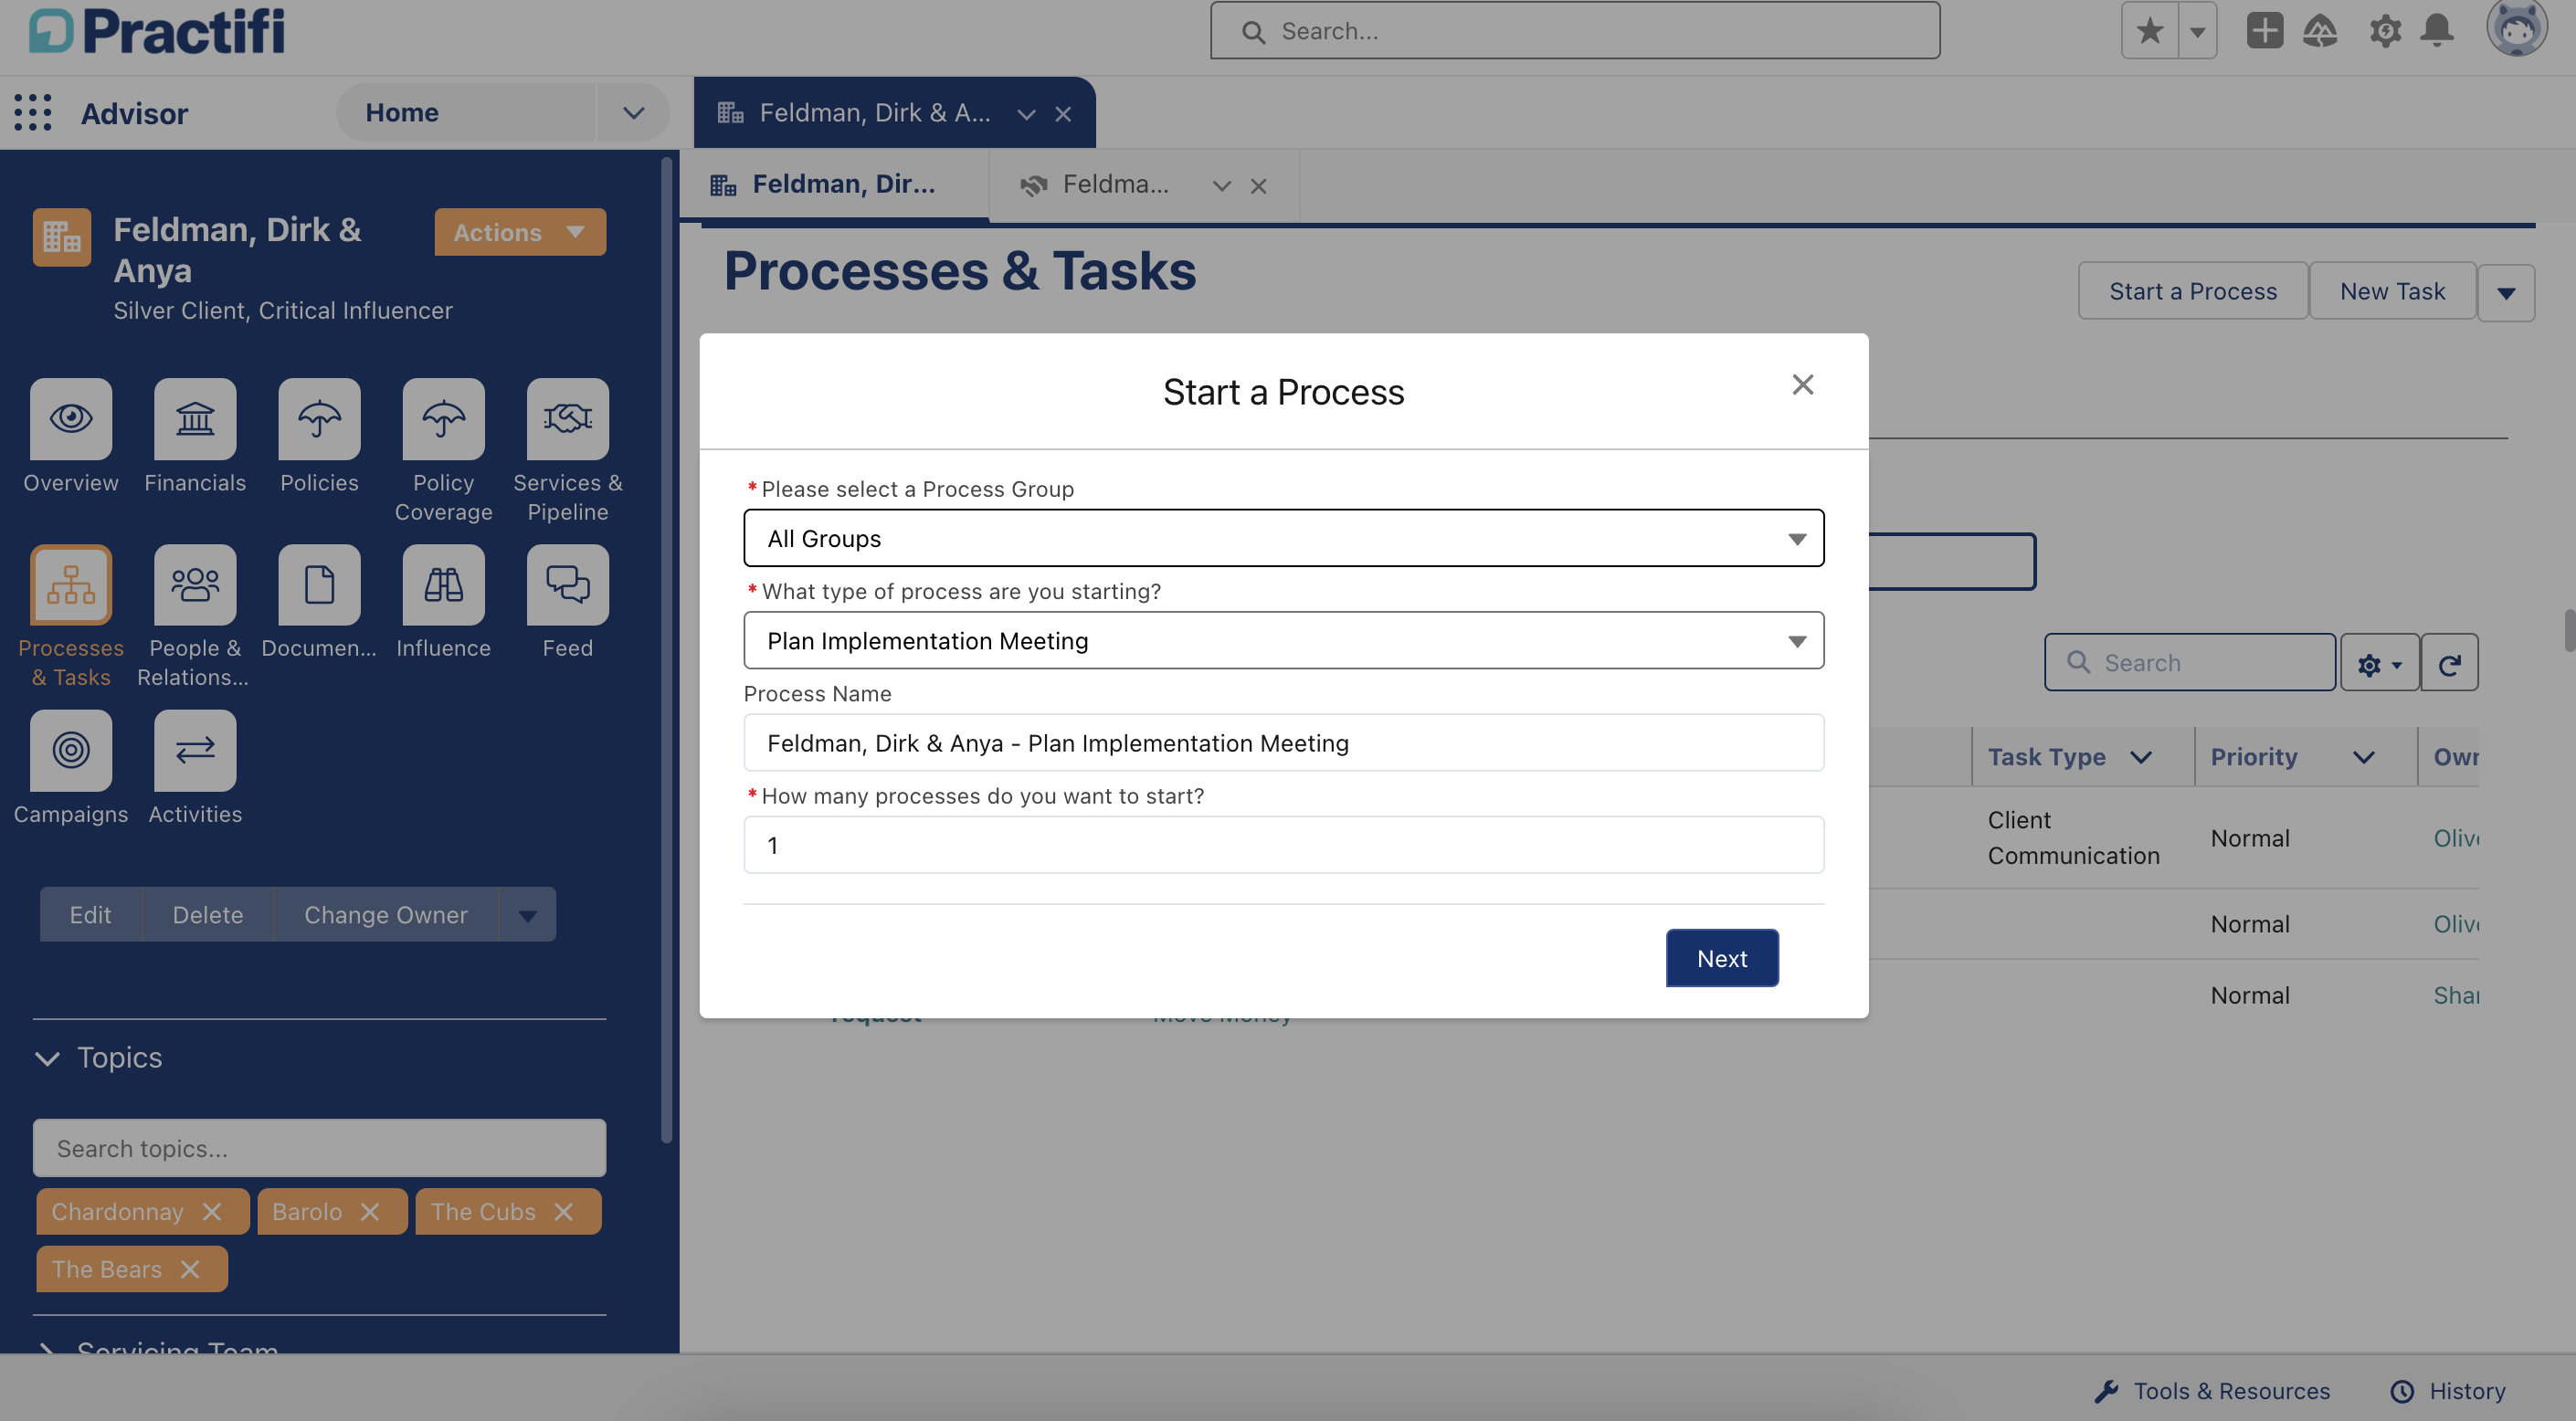This screenshot has height=1421, width=2576.
Task: Refresh the task list
Action: (2449, 663)
